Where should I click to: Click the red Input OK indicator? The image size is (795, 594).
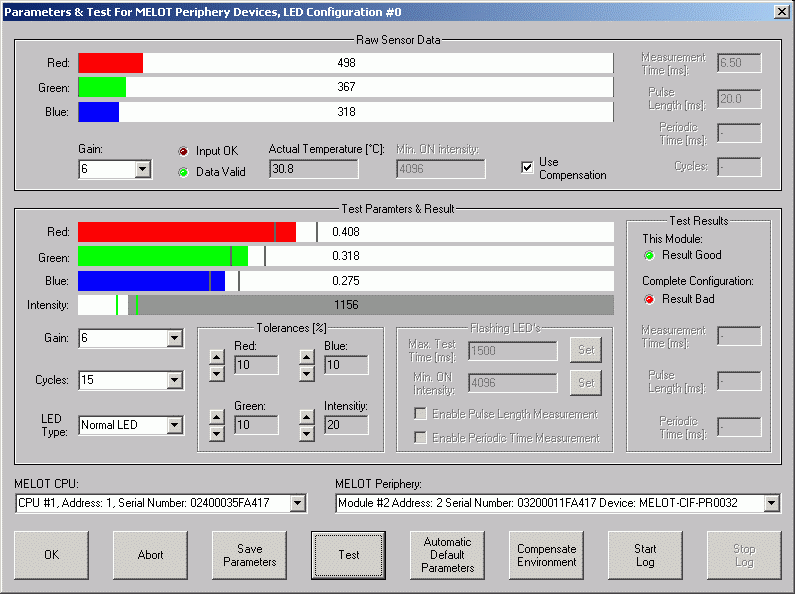coord(183,151)
